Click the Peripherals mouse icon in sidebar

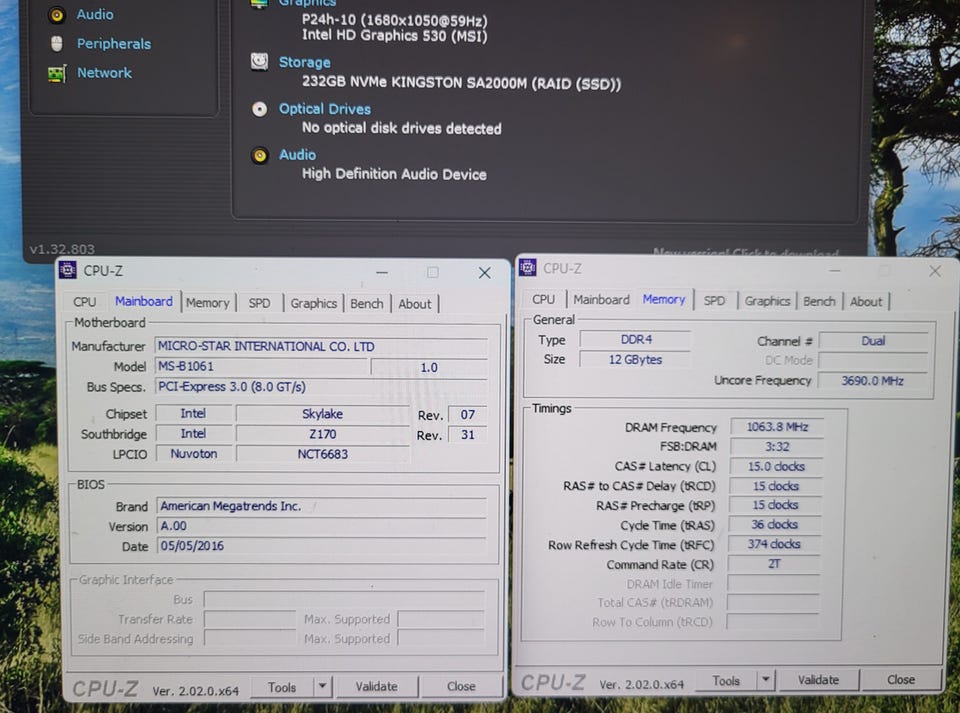[x=56, y=43]
